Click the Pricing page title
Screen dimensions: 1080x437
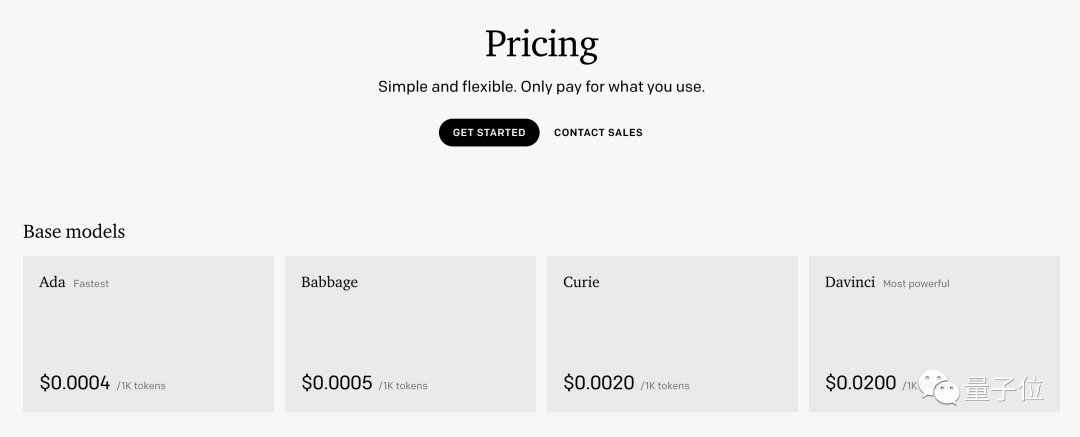coord(541,45)
